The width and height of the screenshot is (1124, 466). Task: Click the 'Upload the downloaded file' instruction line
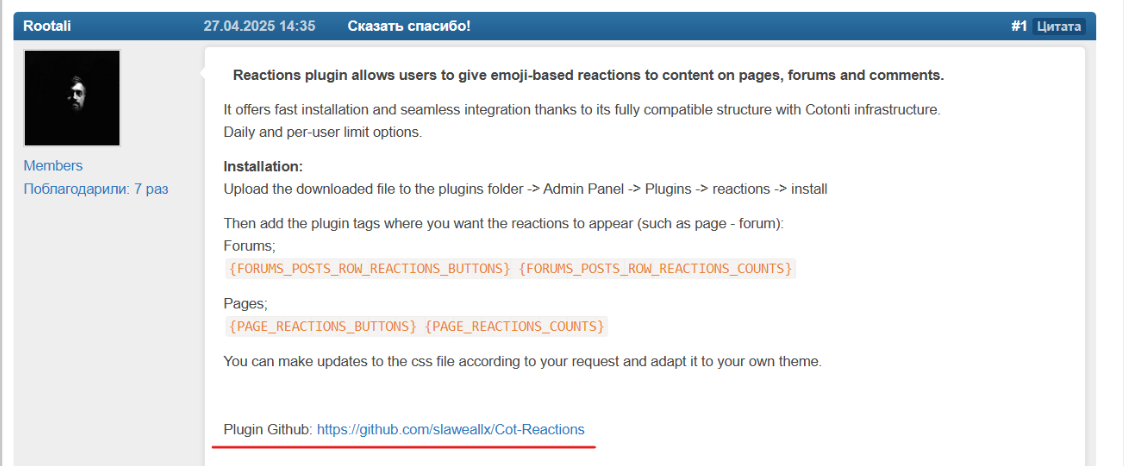(525, 190)
